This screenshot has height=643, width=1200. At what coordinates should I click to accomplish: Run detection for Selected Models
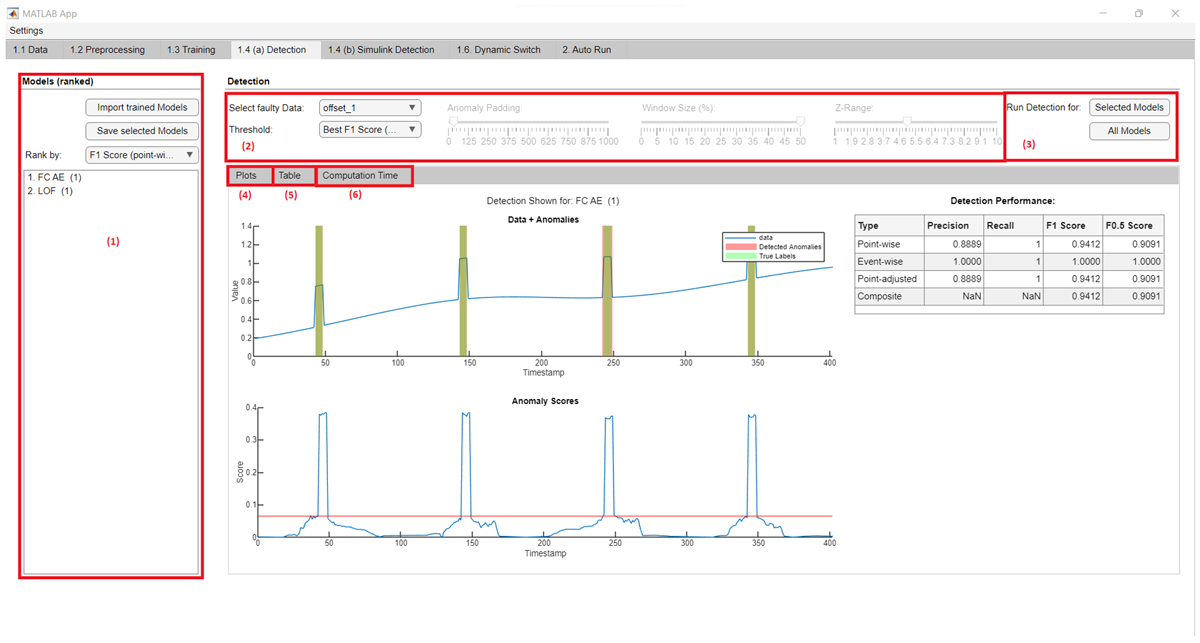tap(1129, 107)
